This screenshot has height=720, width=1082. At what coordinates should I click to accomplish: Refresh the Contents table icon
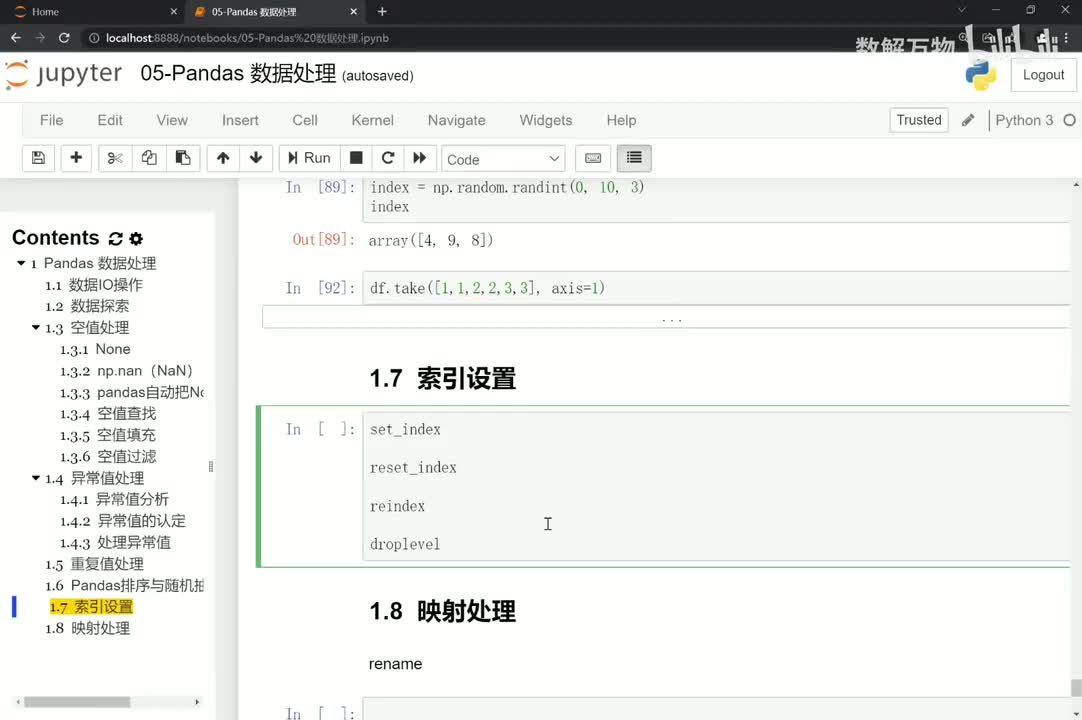click(115, 239)
